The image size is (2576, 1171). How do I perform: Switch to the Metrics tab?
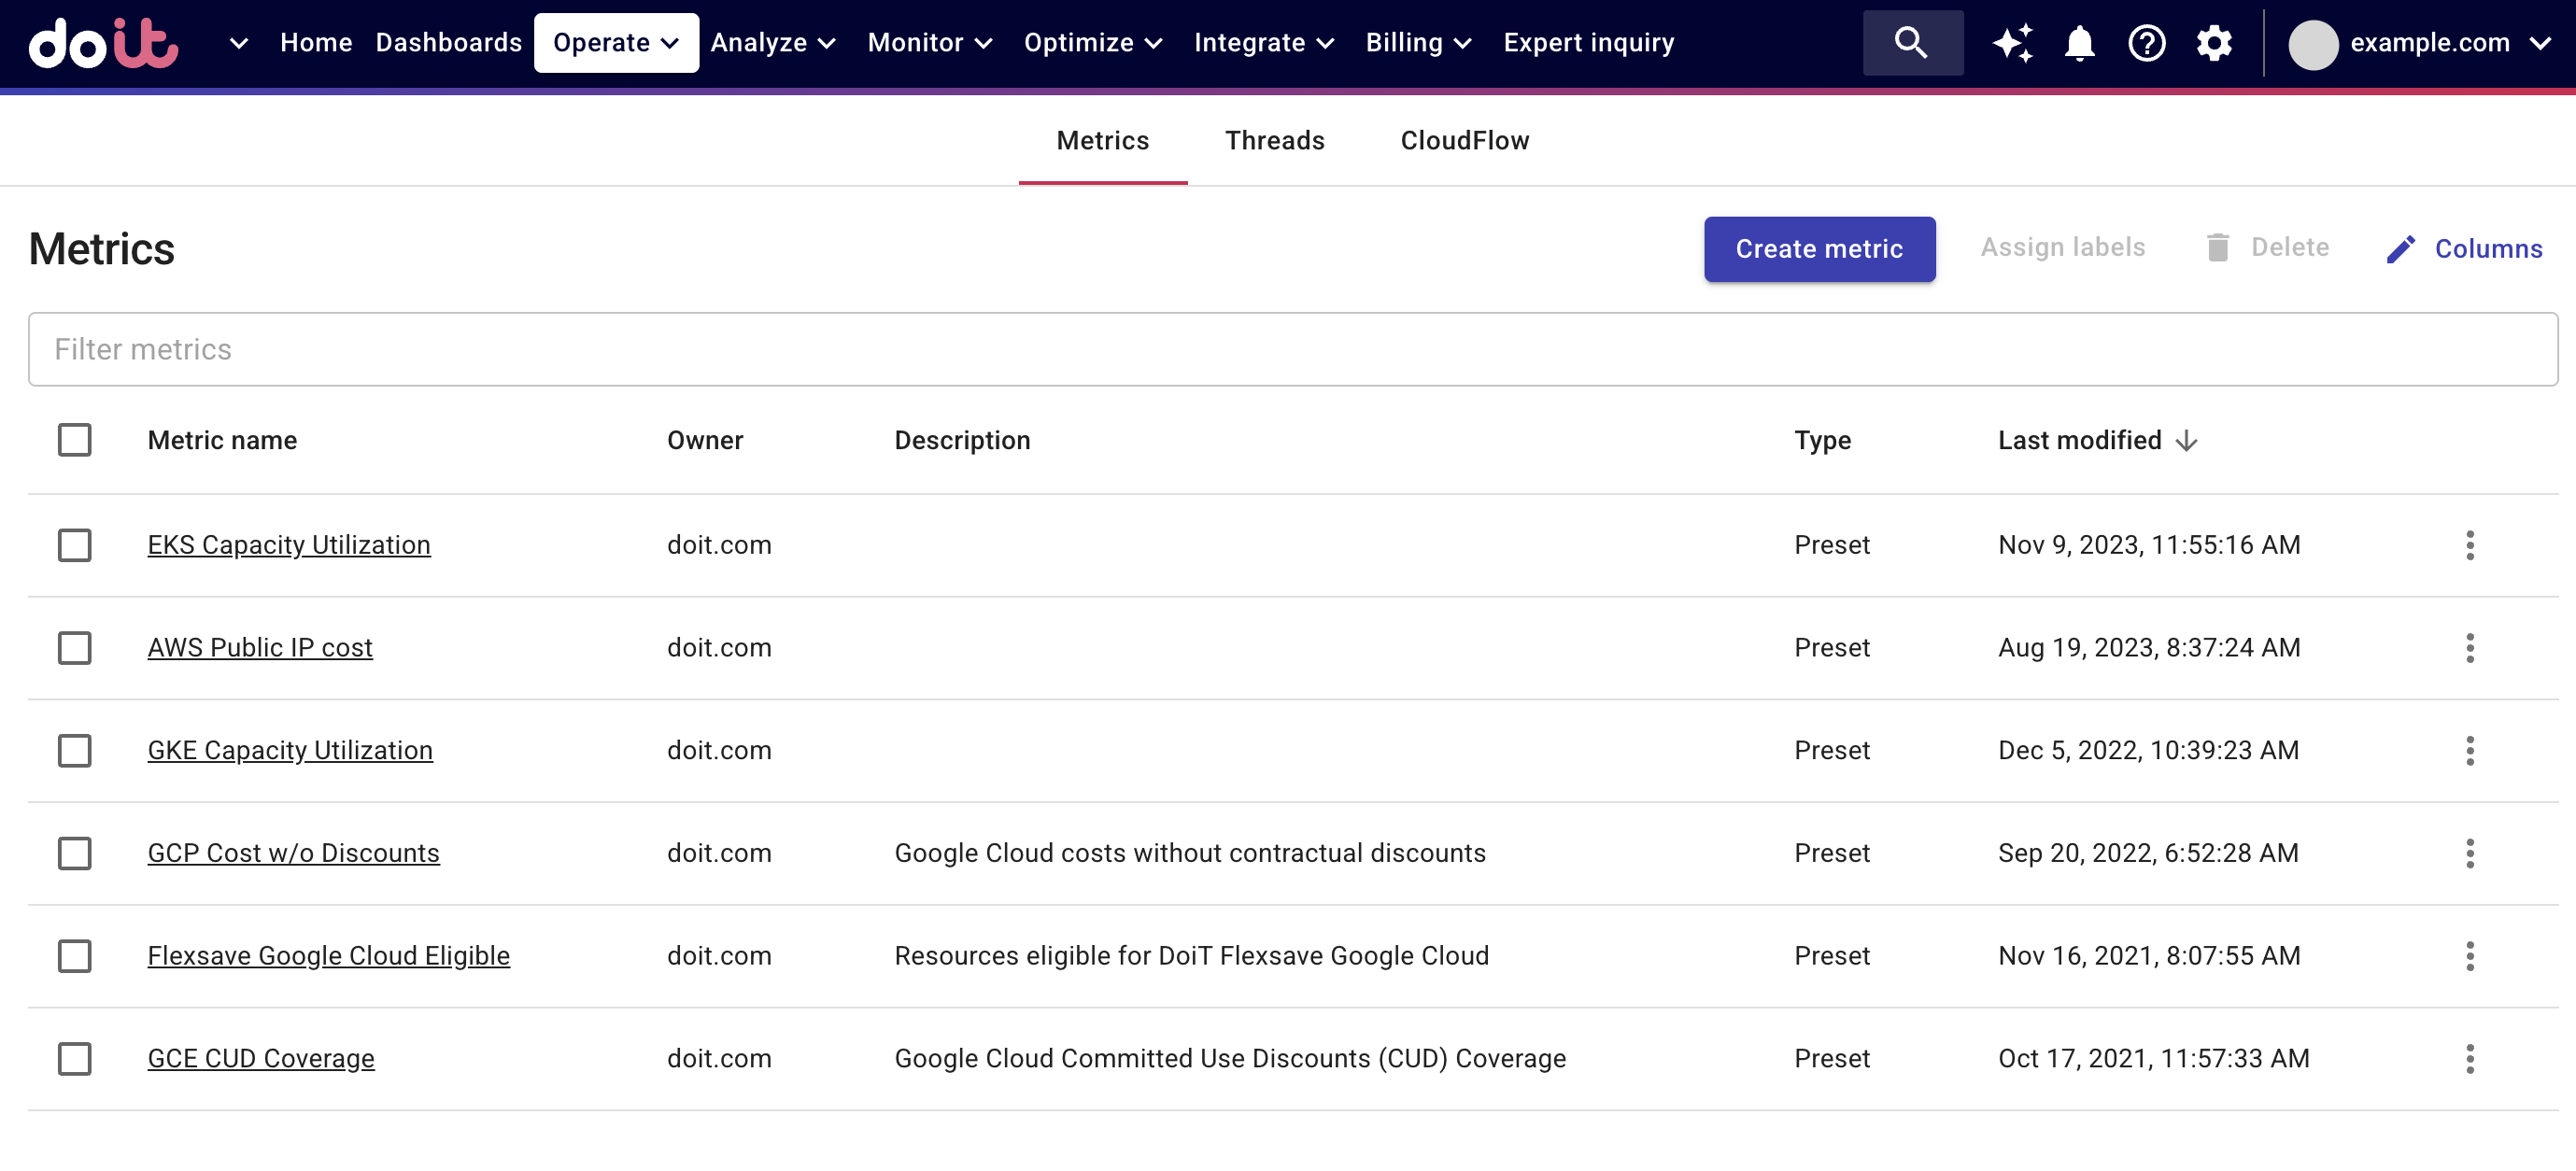(1102, 141)
